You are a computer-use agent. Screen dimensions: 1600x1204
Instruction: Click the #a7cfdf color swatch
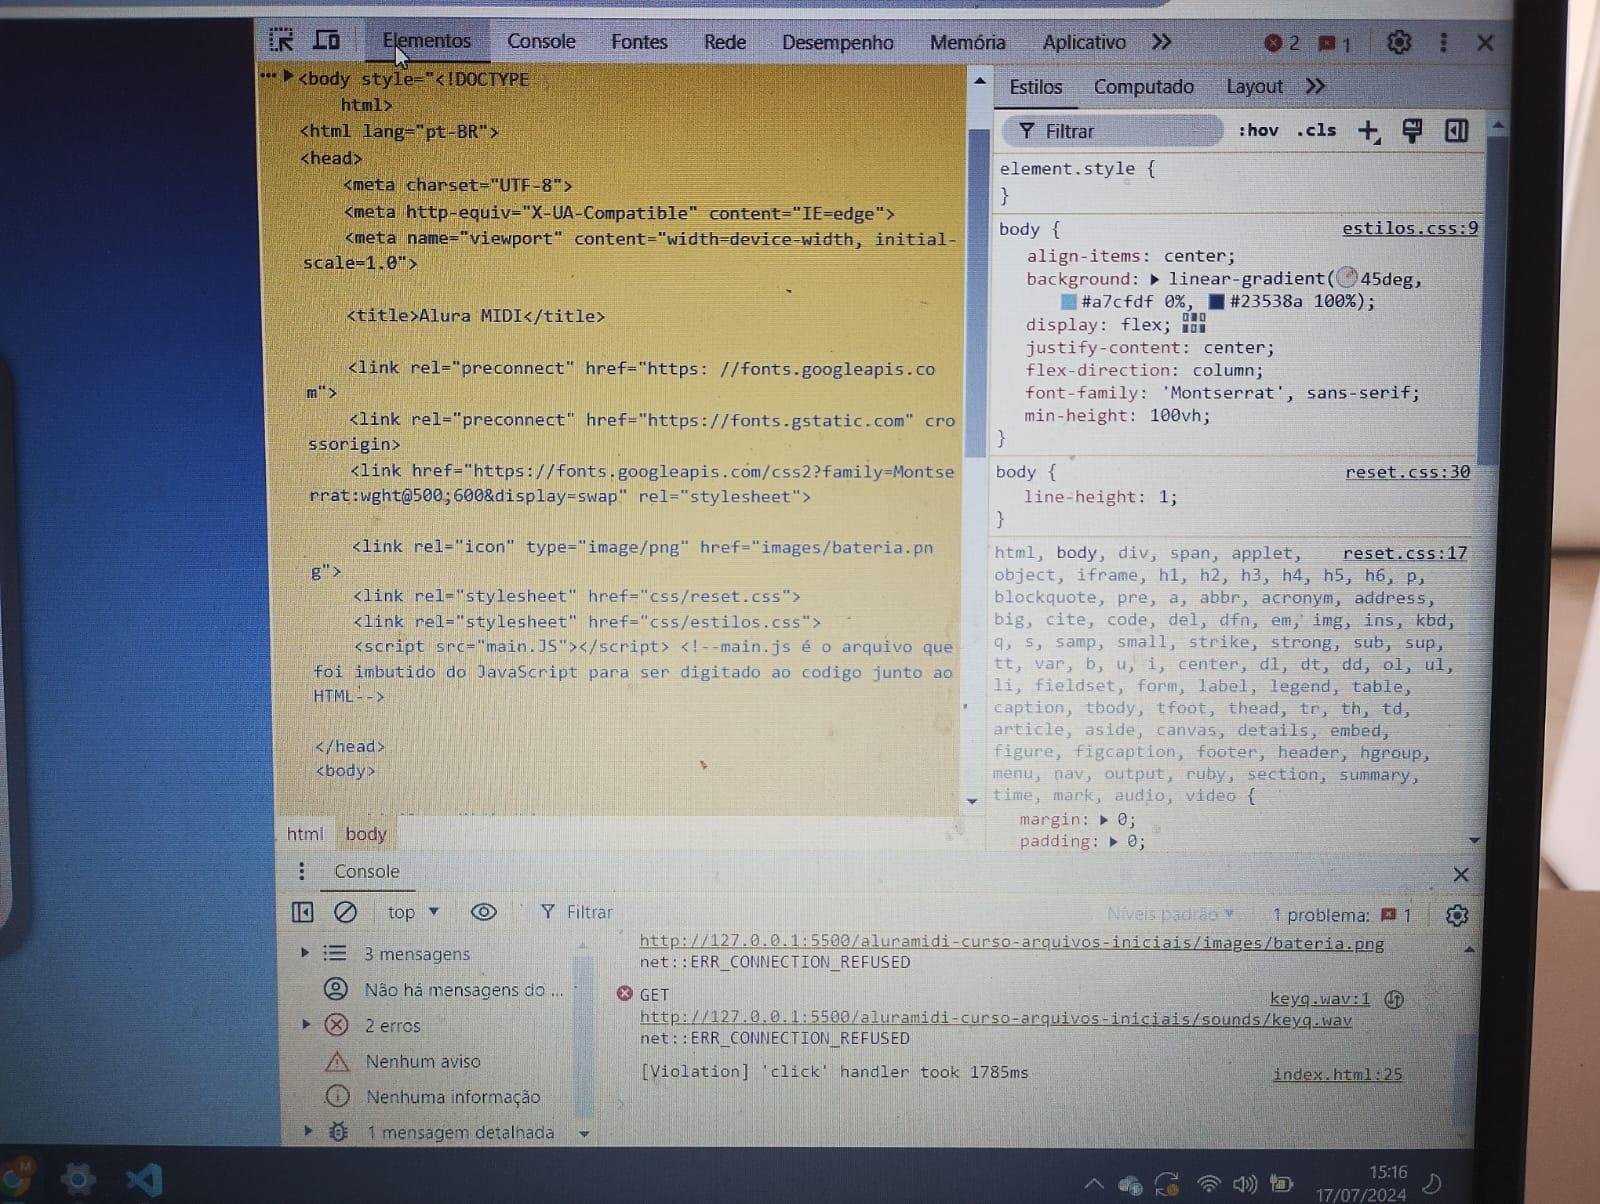[1068, 302]
